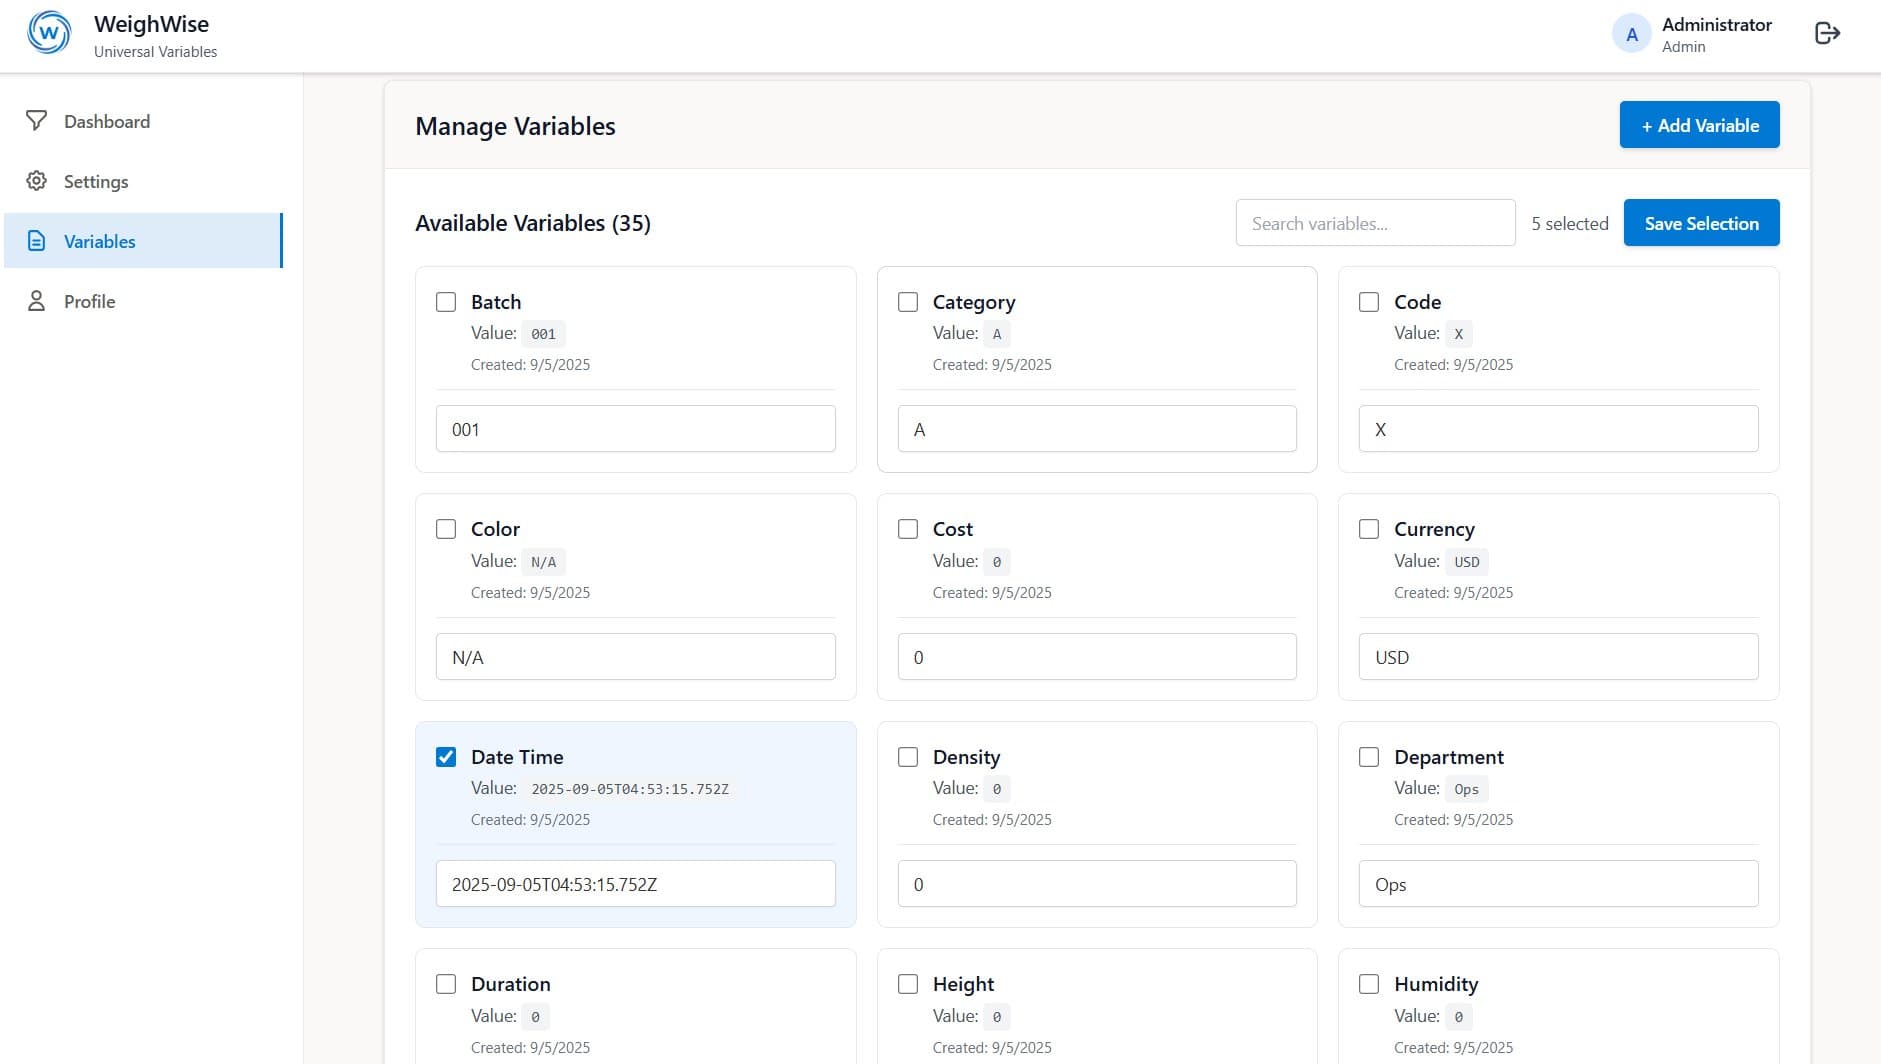This screenshot has height=1064, width=1881.
Task: Click the '5 selected' counter text
Action: click(1570, 224)
